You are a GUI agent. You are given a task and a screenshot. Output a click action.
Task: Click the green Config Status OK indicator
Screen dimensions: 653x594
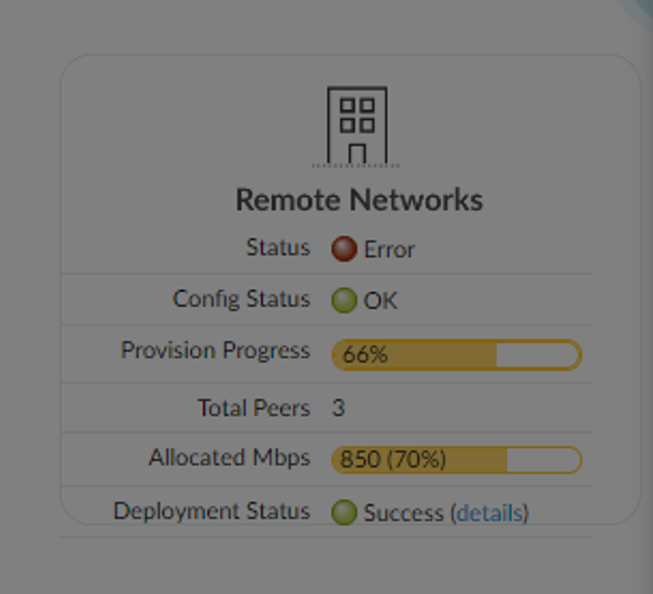click(x=344, y=300)
